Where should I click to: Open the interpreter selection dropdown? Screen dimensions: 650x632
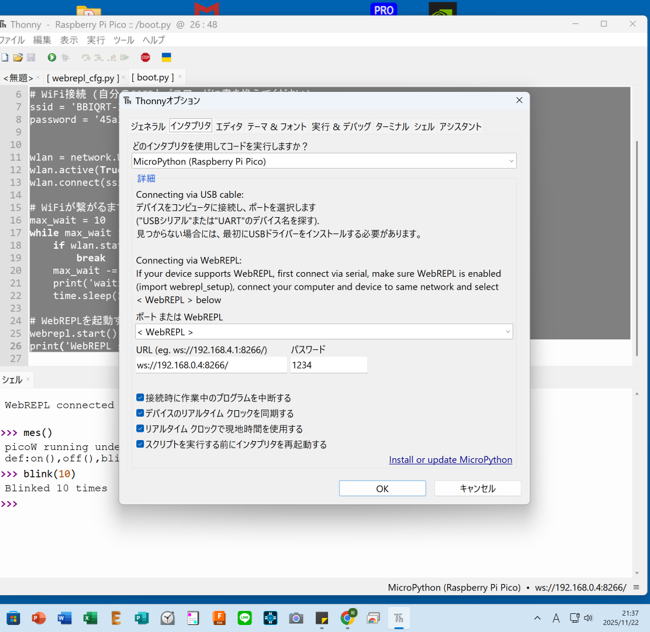point(324,161)
